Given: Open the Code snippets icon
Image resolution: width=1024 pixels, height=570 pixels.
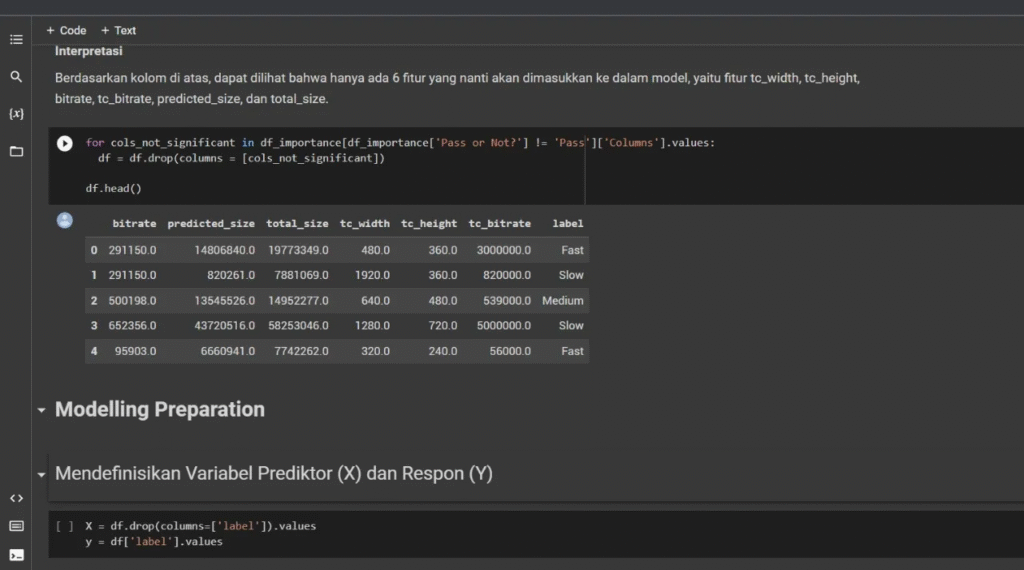Looking at the screenshot, I should pos(16,498).
